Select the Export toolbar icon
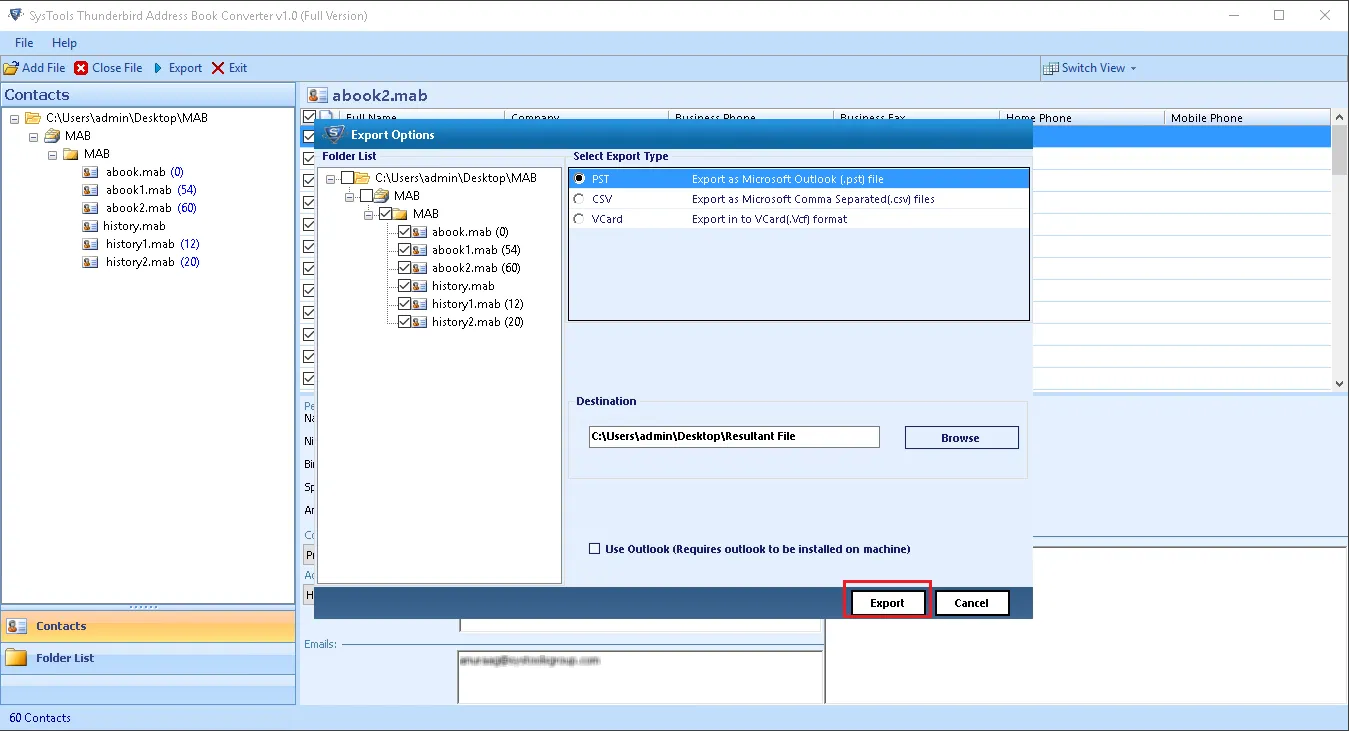1349x731 pixels. pos(160,67)
